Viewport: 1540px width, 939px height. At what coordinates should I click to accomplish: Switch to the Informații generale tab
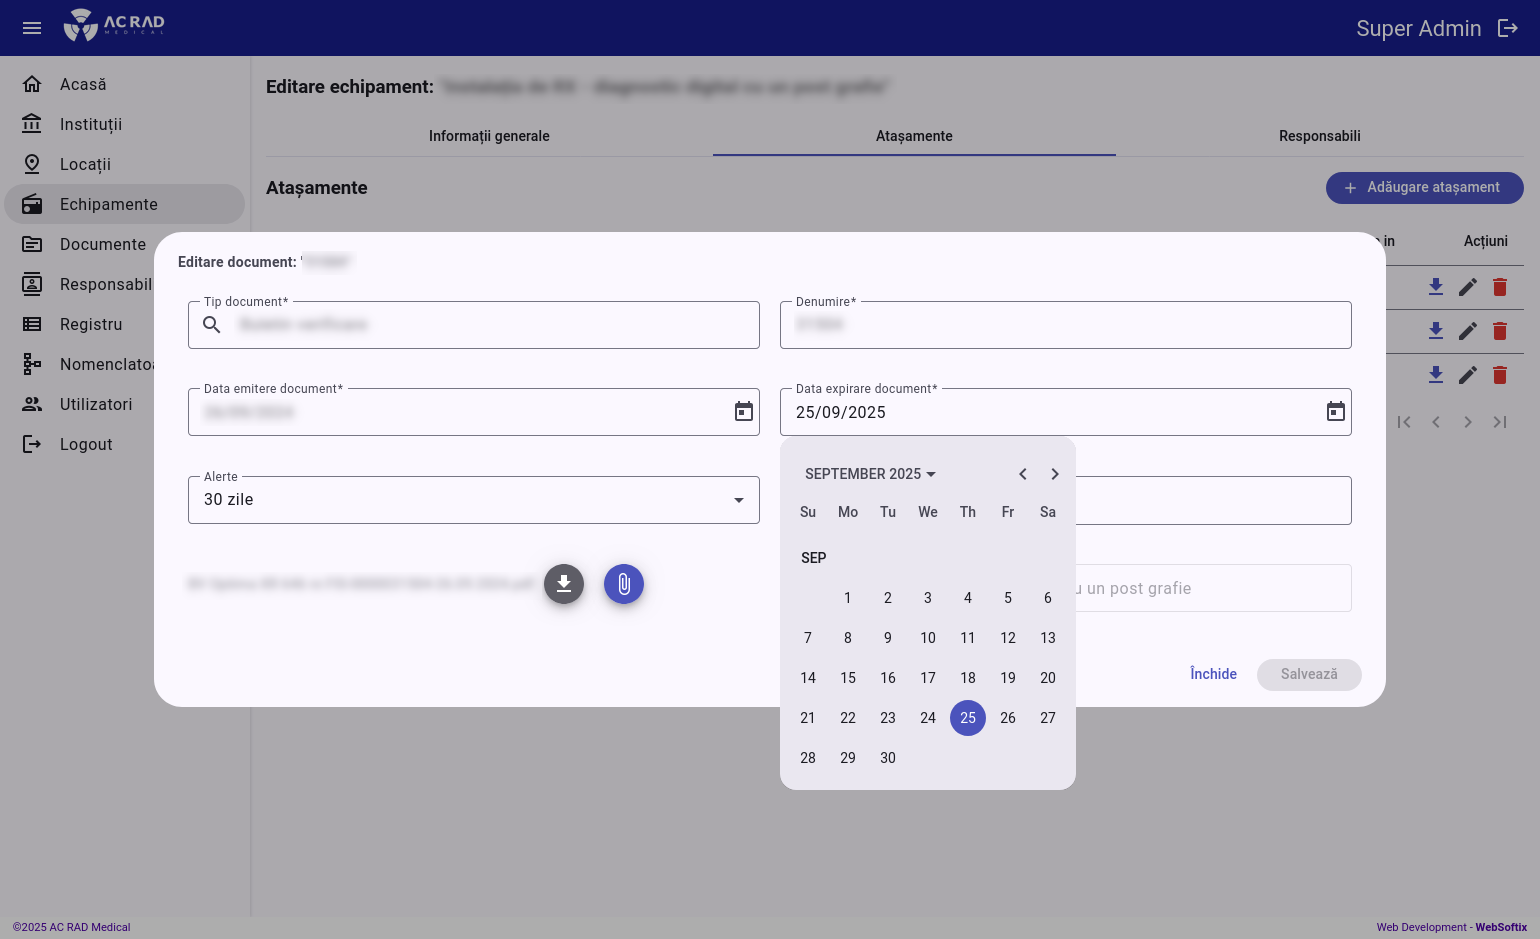[489, 136]
